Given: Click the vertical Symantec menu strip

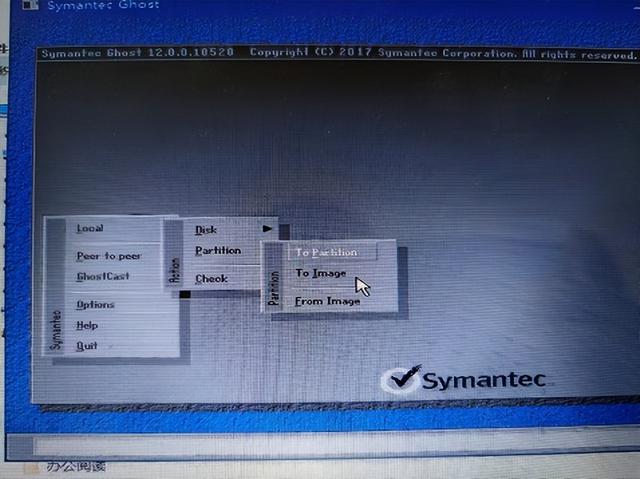Looking at the screenshot, I should pos(56,286).
